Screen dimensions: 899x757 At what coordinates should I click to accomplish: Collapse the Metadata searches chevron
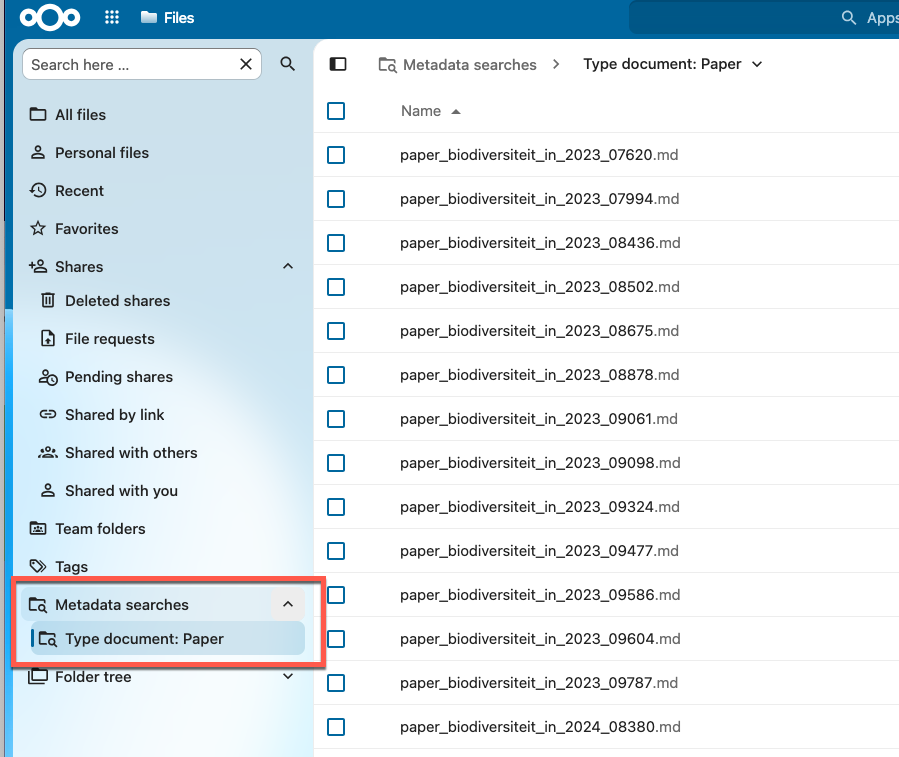pos(288,604)
